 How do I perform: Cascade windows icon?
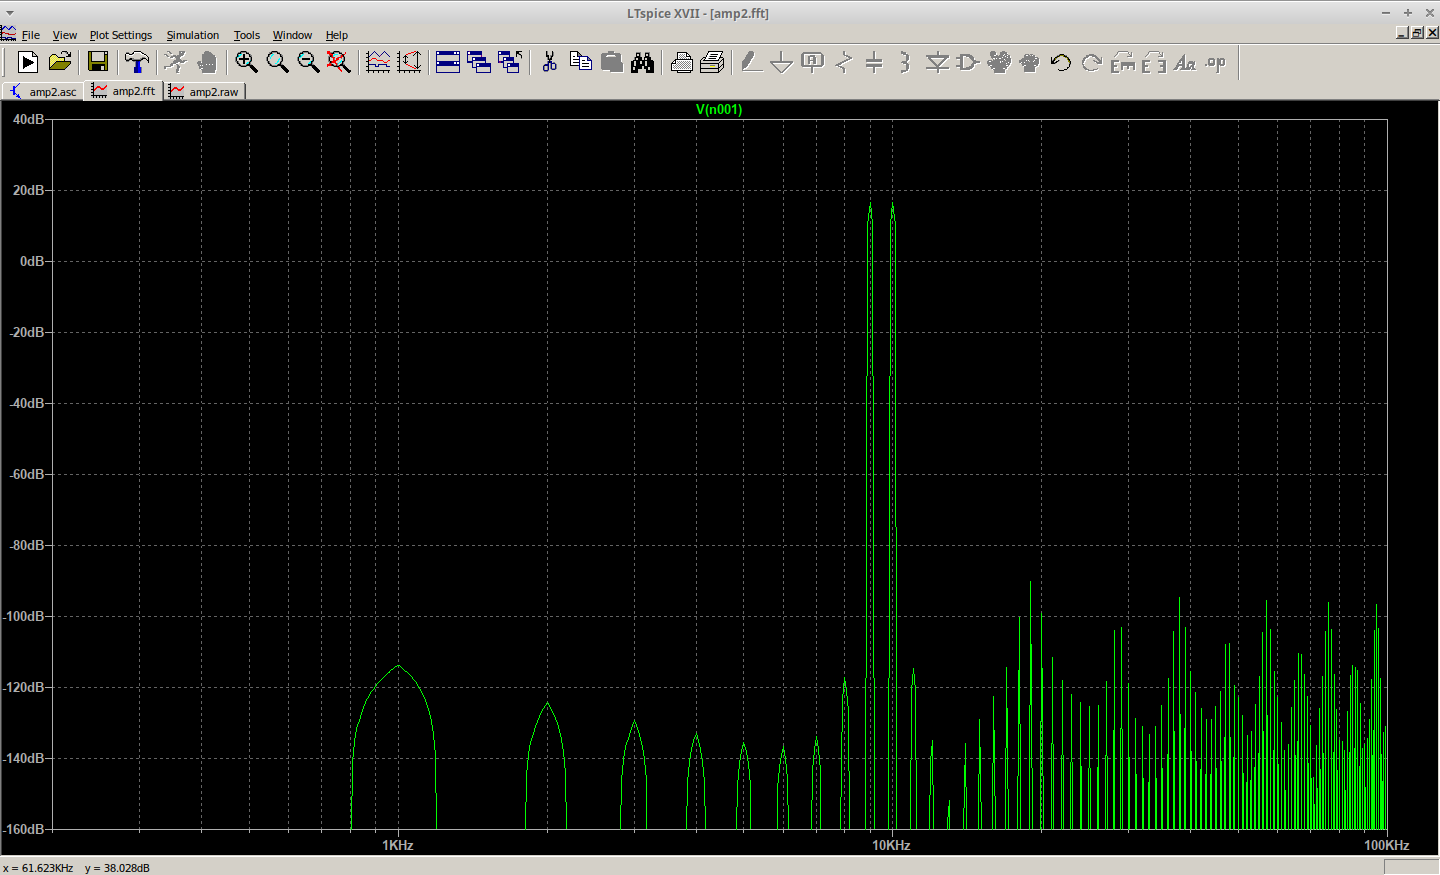[x=479, y=62]
